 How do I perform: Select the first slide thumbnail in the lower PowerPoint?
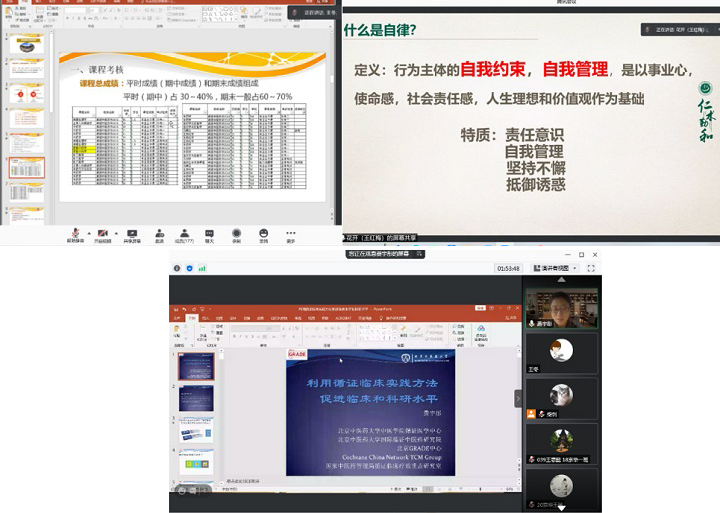pyautogui.click(x=195, y=367)
